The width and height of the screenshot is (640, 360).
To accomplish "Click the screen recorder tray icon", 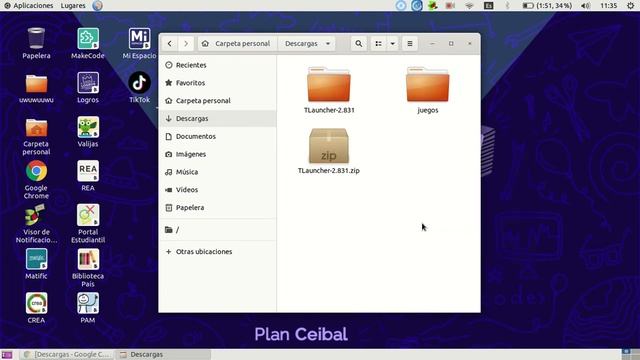I will 450,5.
